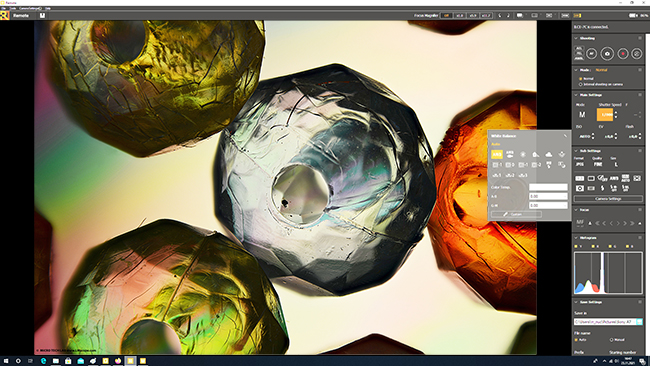This screenshot has width=650, height=366.
Task: Choose the Incandescent white balance preset
Action: coord(562,154)
